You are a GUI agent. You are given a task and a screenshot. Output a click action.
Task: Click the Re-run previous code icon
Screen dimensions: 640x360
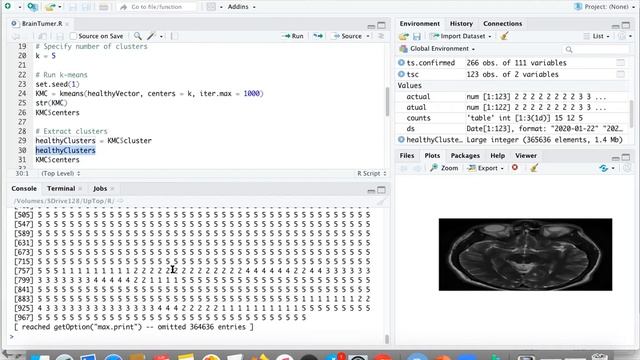[x=318, y=36]
